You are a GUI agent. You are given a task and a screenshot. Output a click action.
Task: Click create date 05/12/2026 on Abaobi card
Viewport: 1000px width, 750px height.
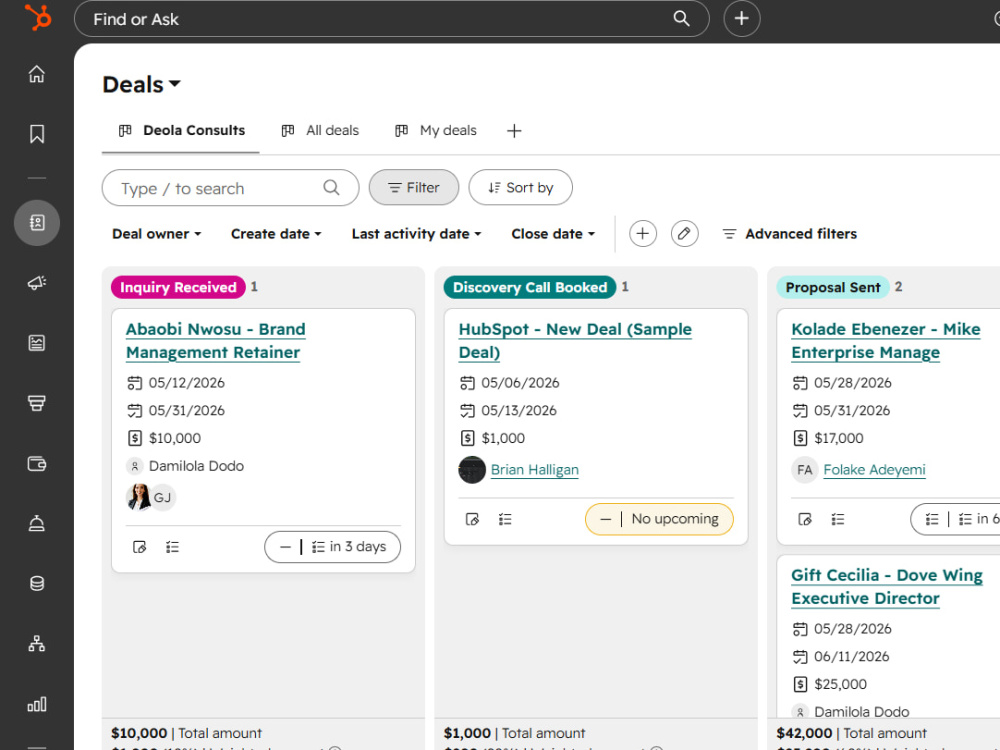pyautogui.click(x=187, y=383)
